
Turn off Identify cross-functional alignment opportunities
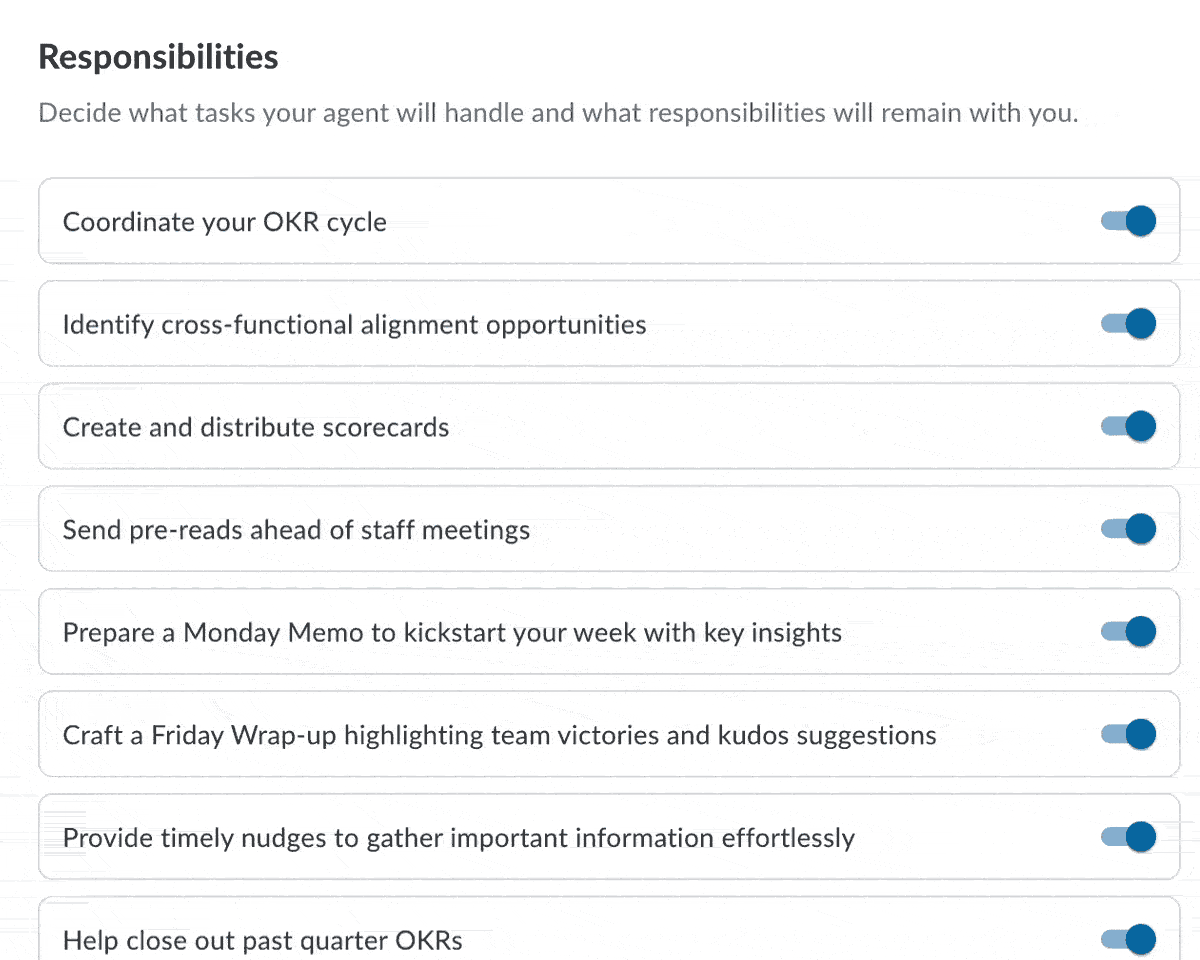[1128, 323]
